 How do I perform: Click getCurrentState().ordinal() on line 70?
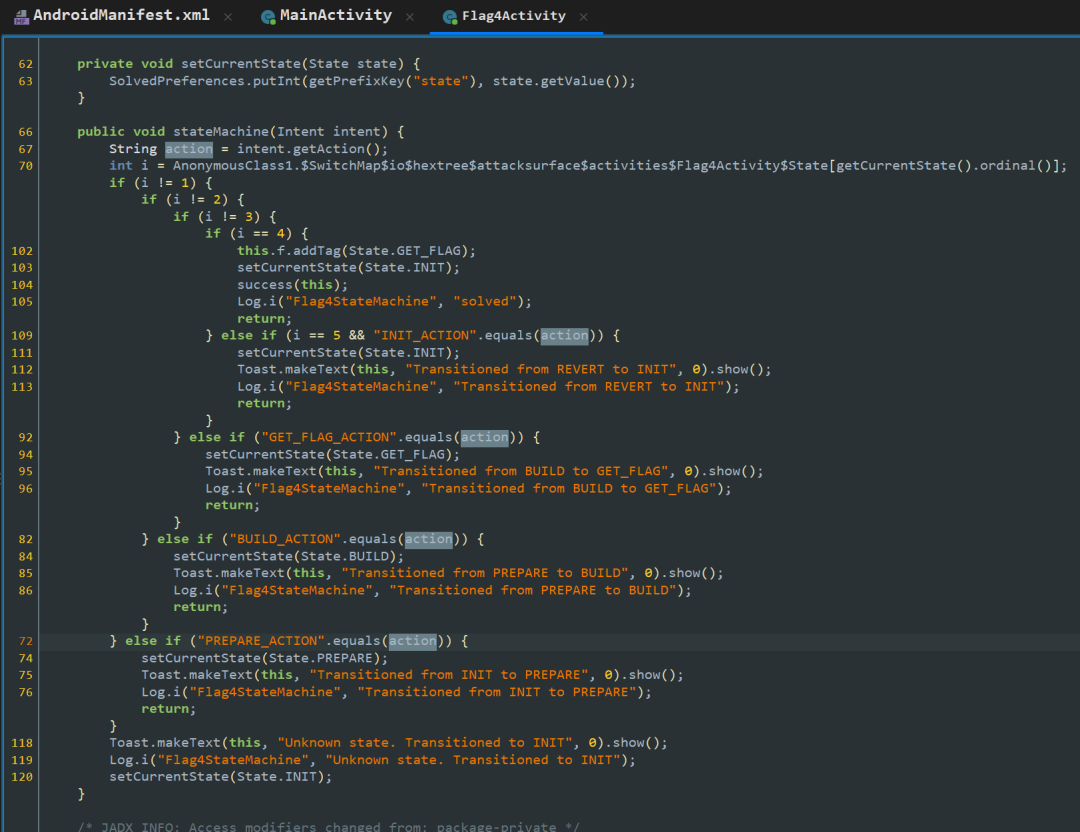946,165
